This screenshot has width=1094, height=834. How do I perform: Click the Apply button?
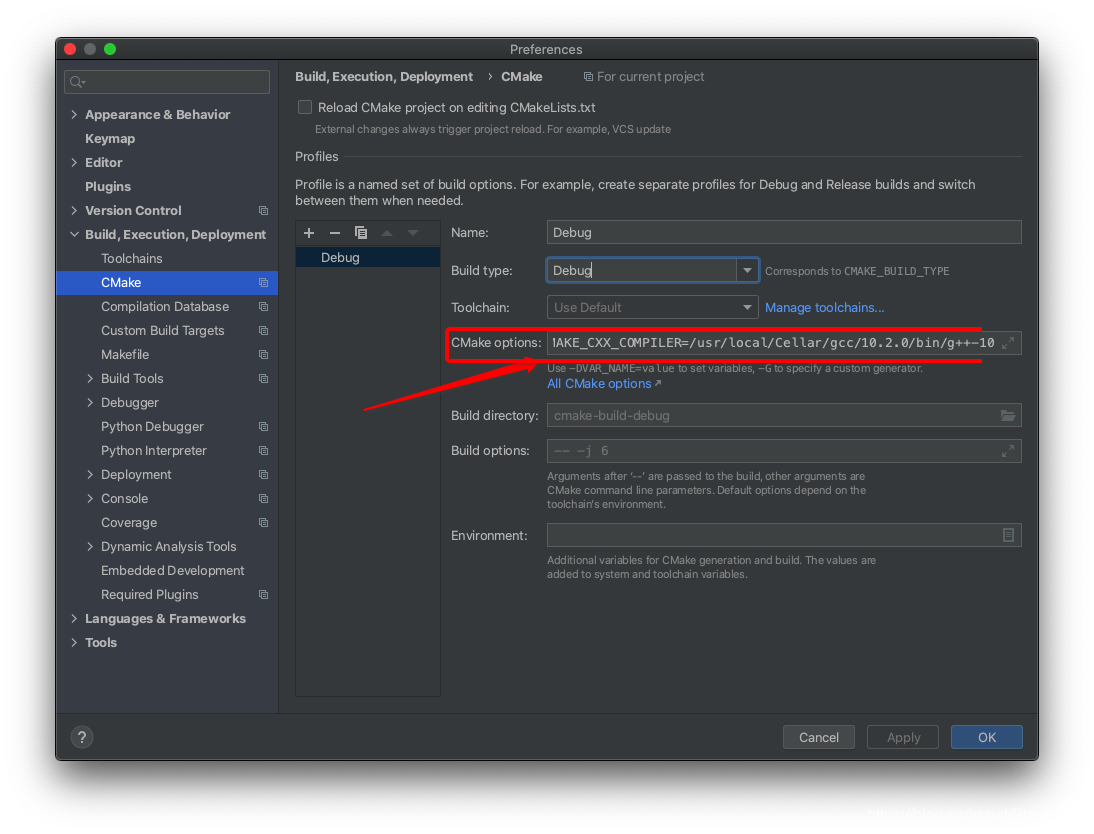pos(903,737)
